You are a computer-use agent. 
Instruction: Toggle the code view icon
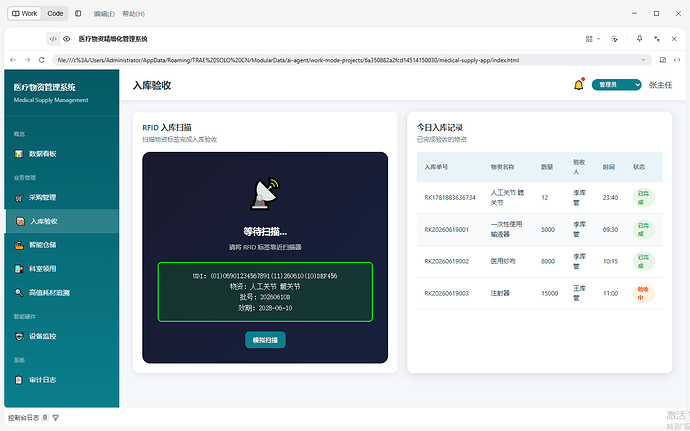click(x=53, y=39)
